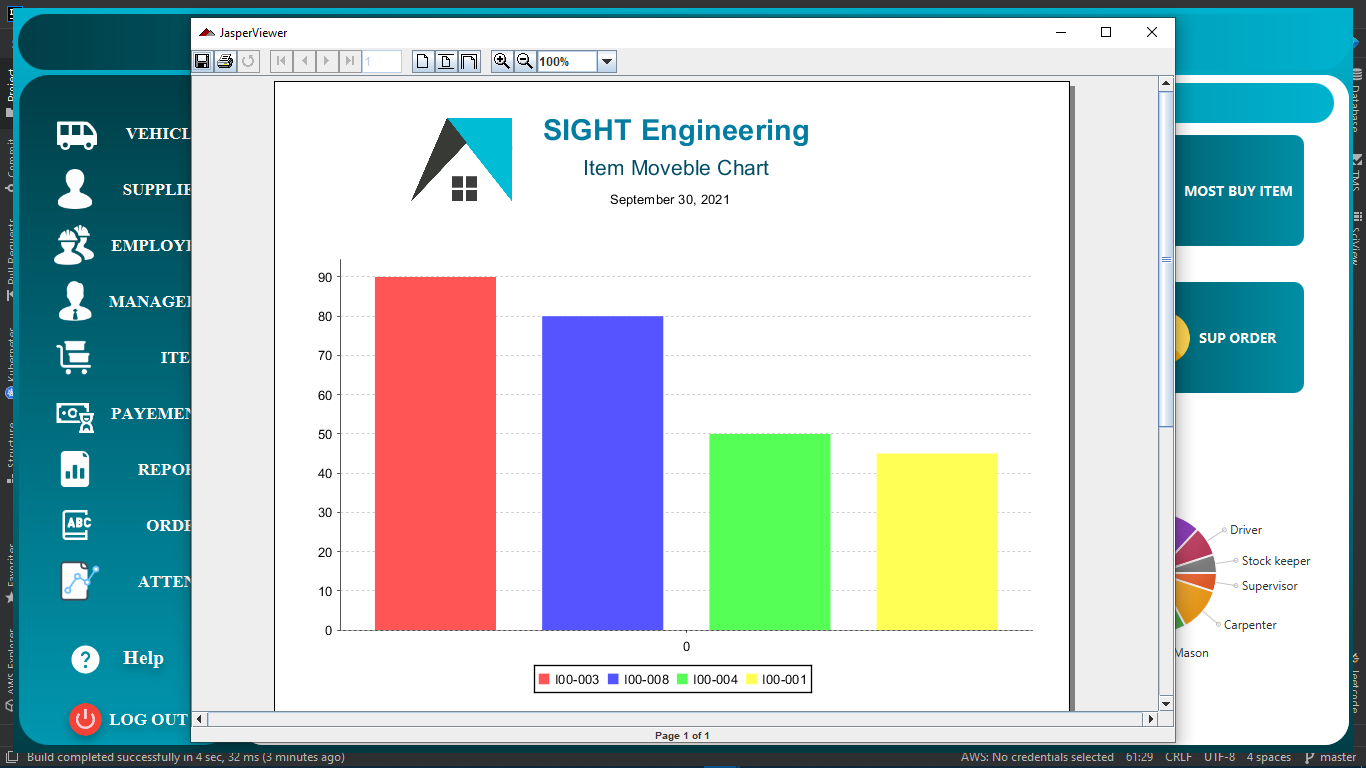The width and height of the screenshot is (1366, 768).
Task: Open the Supplier person icon in sidebar
Action: point(75,189)
